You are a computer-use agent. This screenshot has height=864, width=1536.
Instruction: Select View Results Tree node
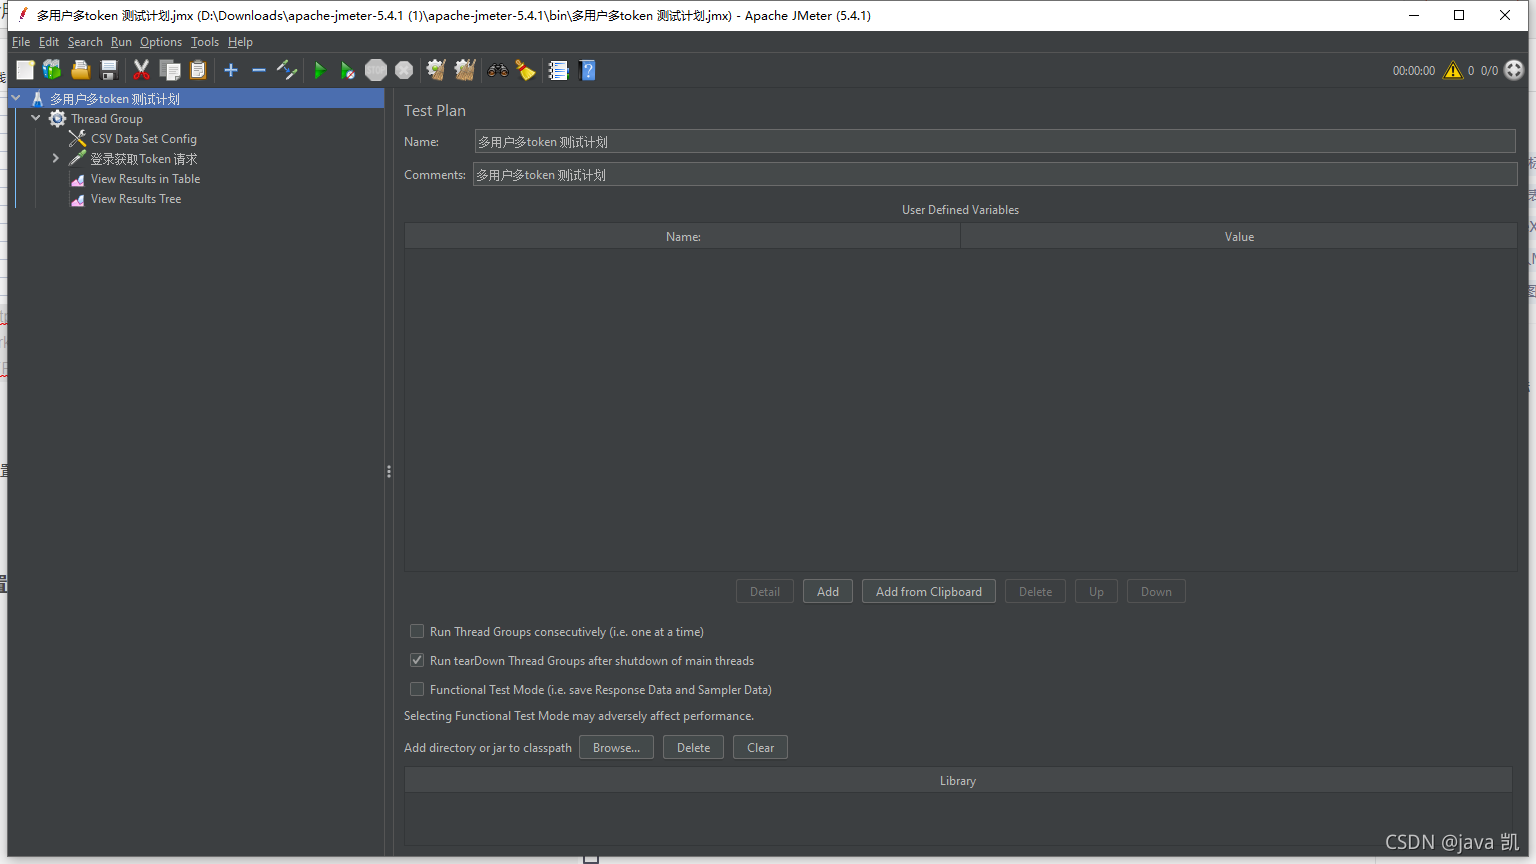136,198
